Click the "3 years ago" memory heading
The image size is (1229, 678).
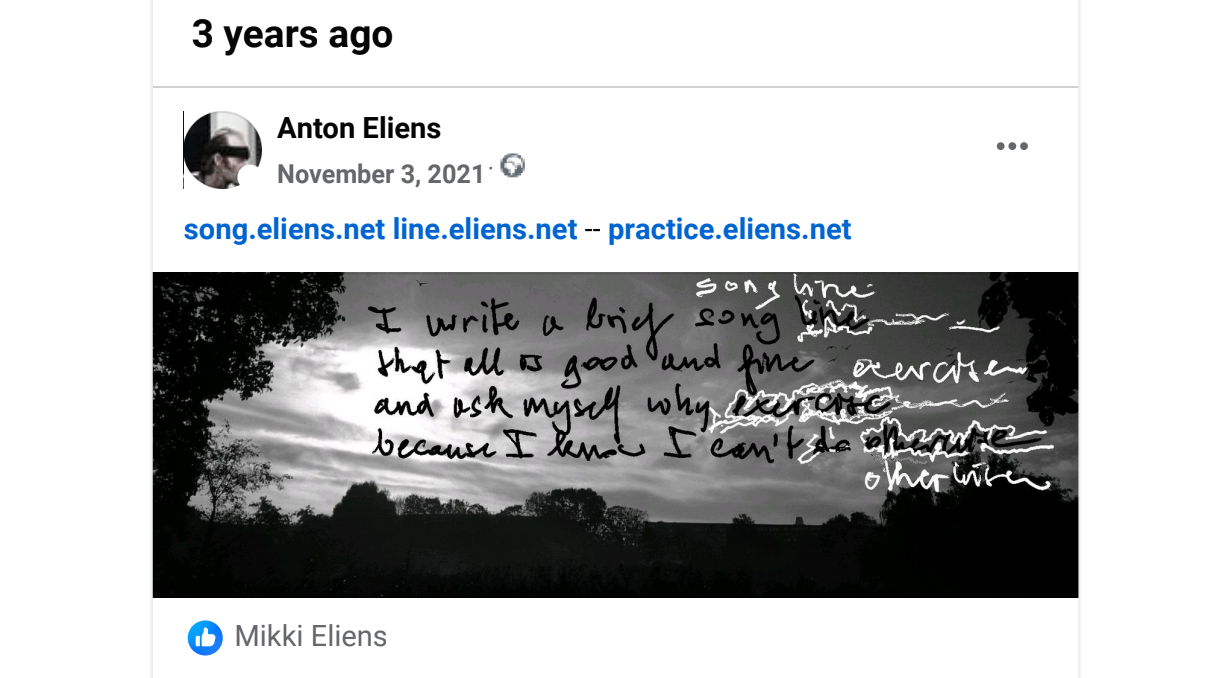click(x=292, y=34)
